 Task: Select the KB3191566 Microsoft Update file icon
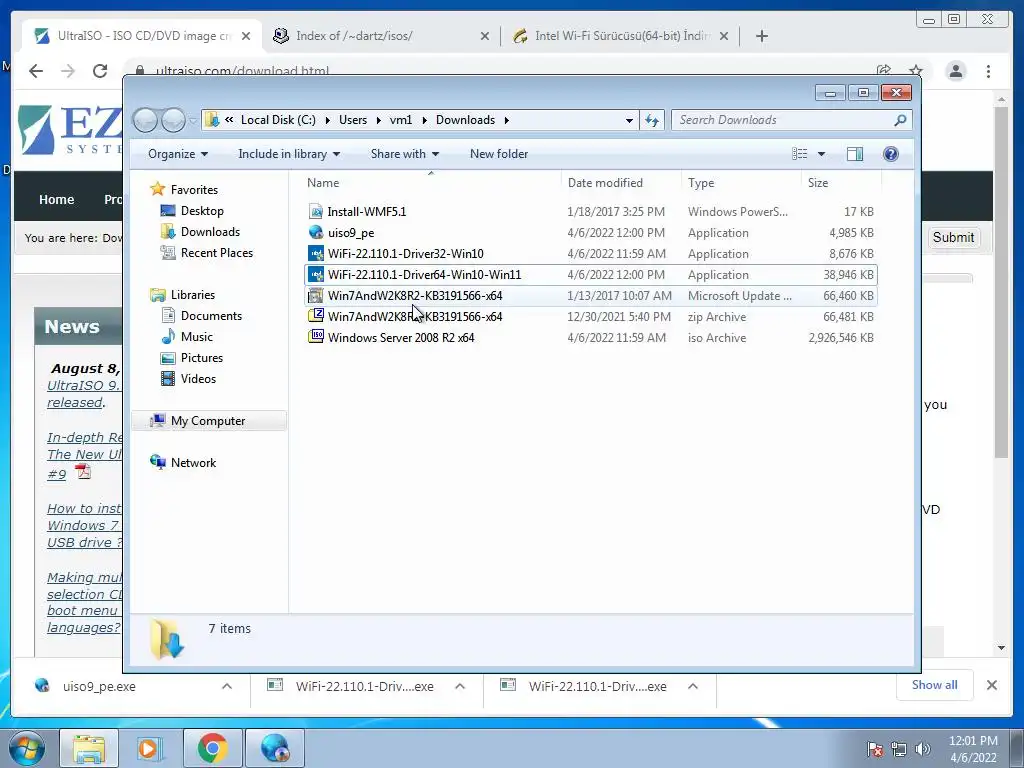pos(315,295)
